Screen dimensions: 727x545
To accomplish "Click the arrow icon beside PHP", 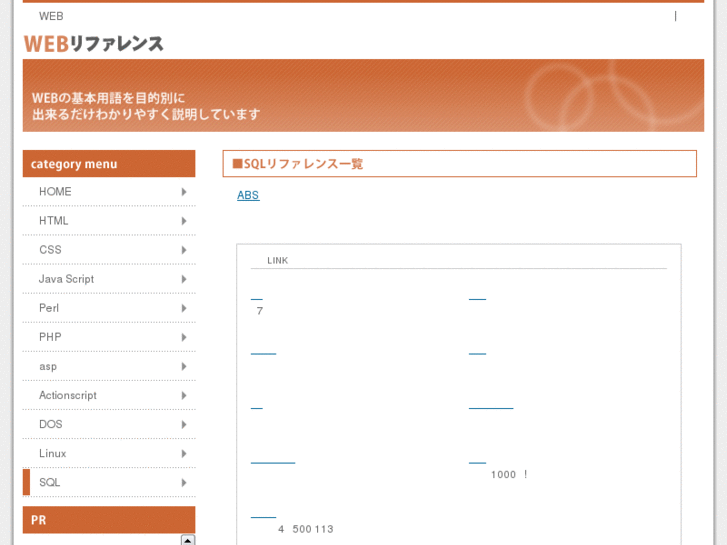I will click(184, 337).
